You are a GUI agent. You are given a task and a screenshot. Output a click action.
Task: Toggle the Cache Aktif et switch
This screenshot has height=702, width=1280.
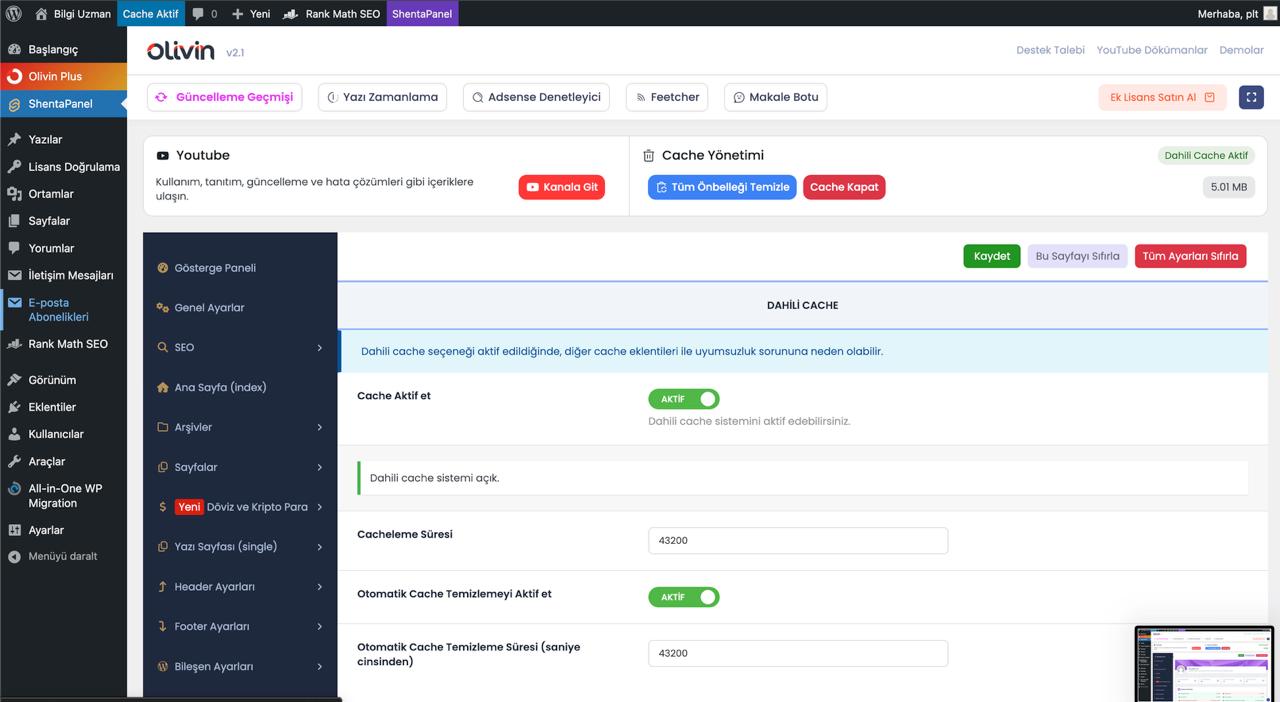click(x=684, y=399)
